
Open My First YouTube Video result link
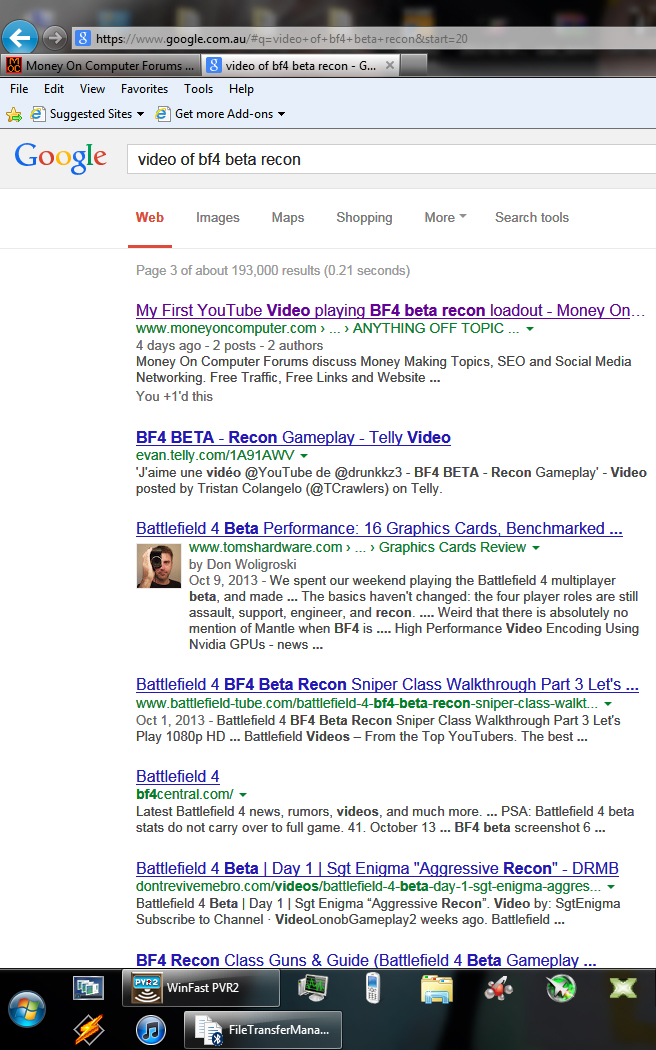click(x=390, y=310)
